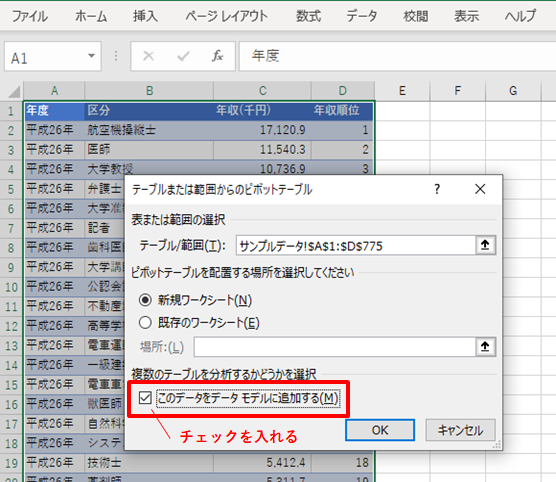Viewport: 556px width, 482px height.
Task: Click cell 航空機操縦士
Action: [149, 130]
